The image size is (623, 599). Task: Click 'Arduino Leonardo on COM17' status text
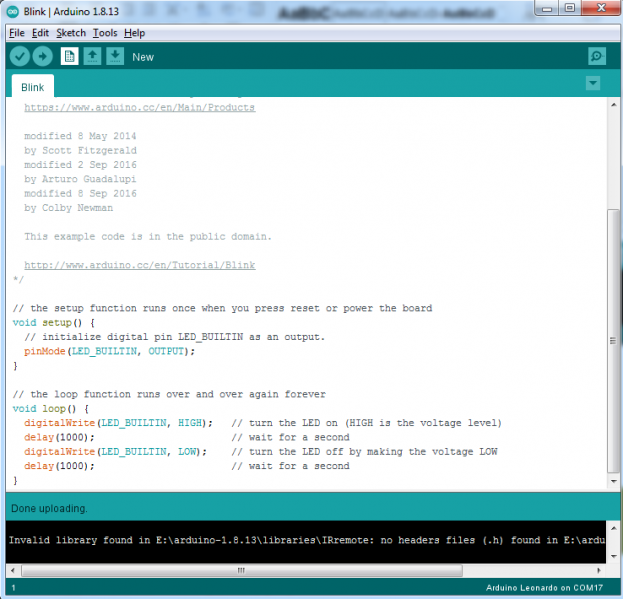point(544,587)
